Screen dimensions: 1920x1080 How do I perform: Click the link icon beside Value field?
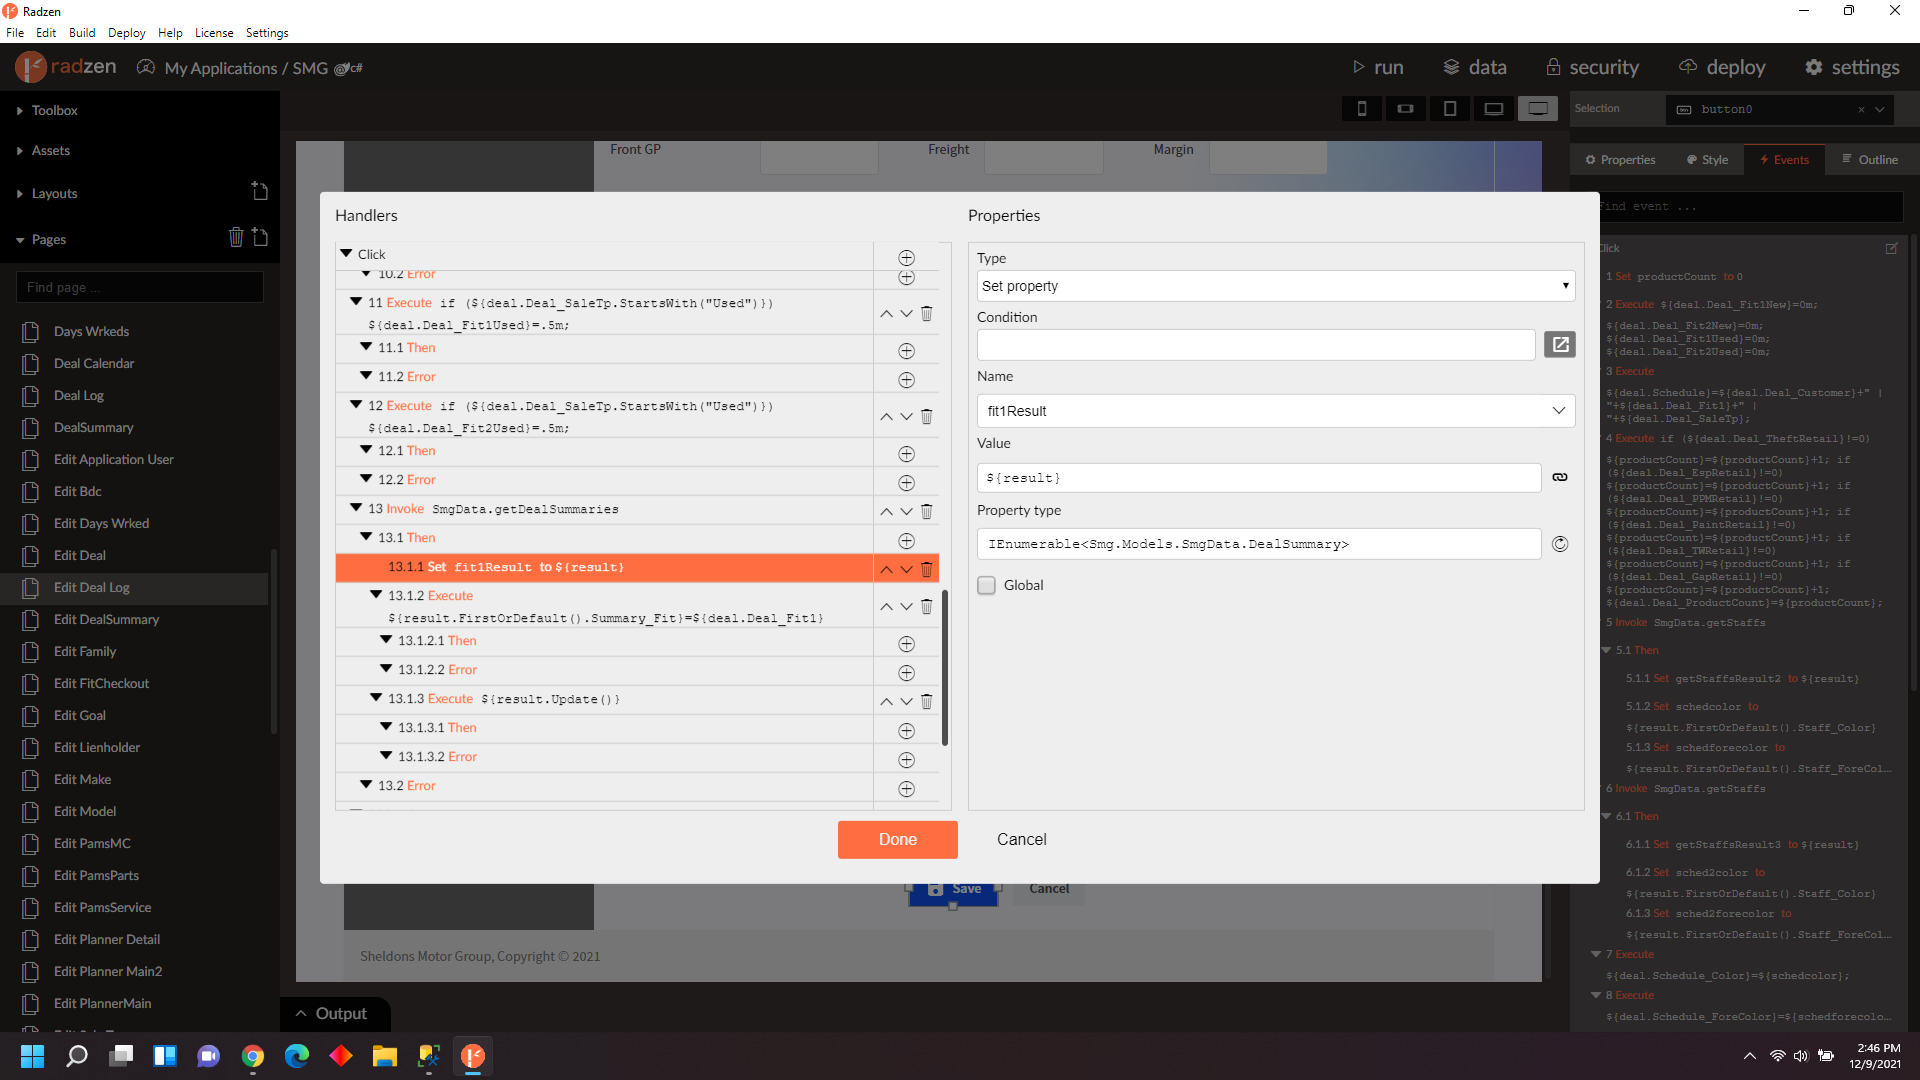point(1559,478)
